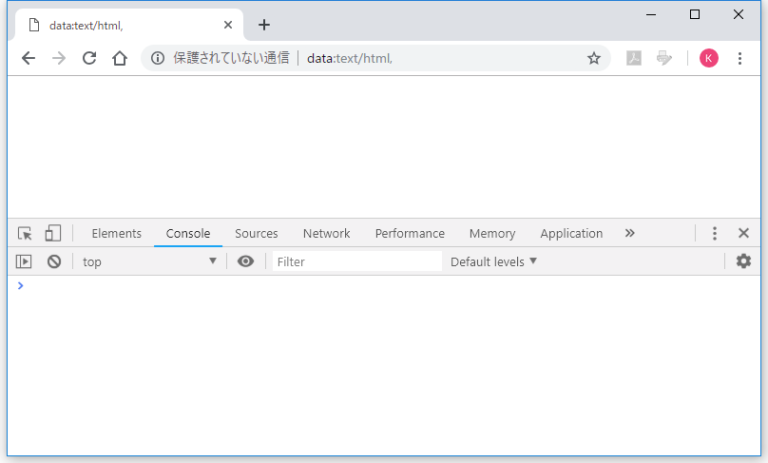Image resolution: width=768 pixels, height=463 pixels.
Task: Bookmark this page with the star icon
Action: (593, 58)
